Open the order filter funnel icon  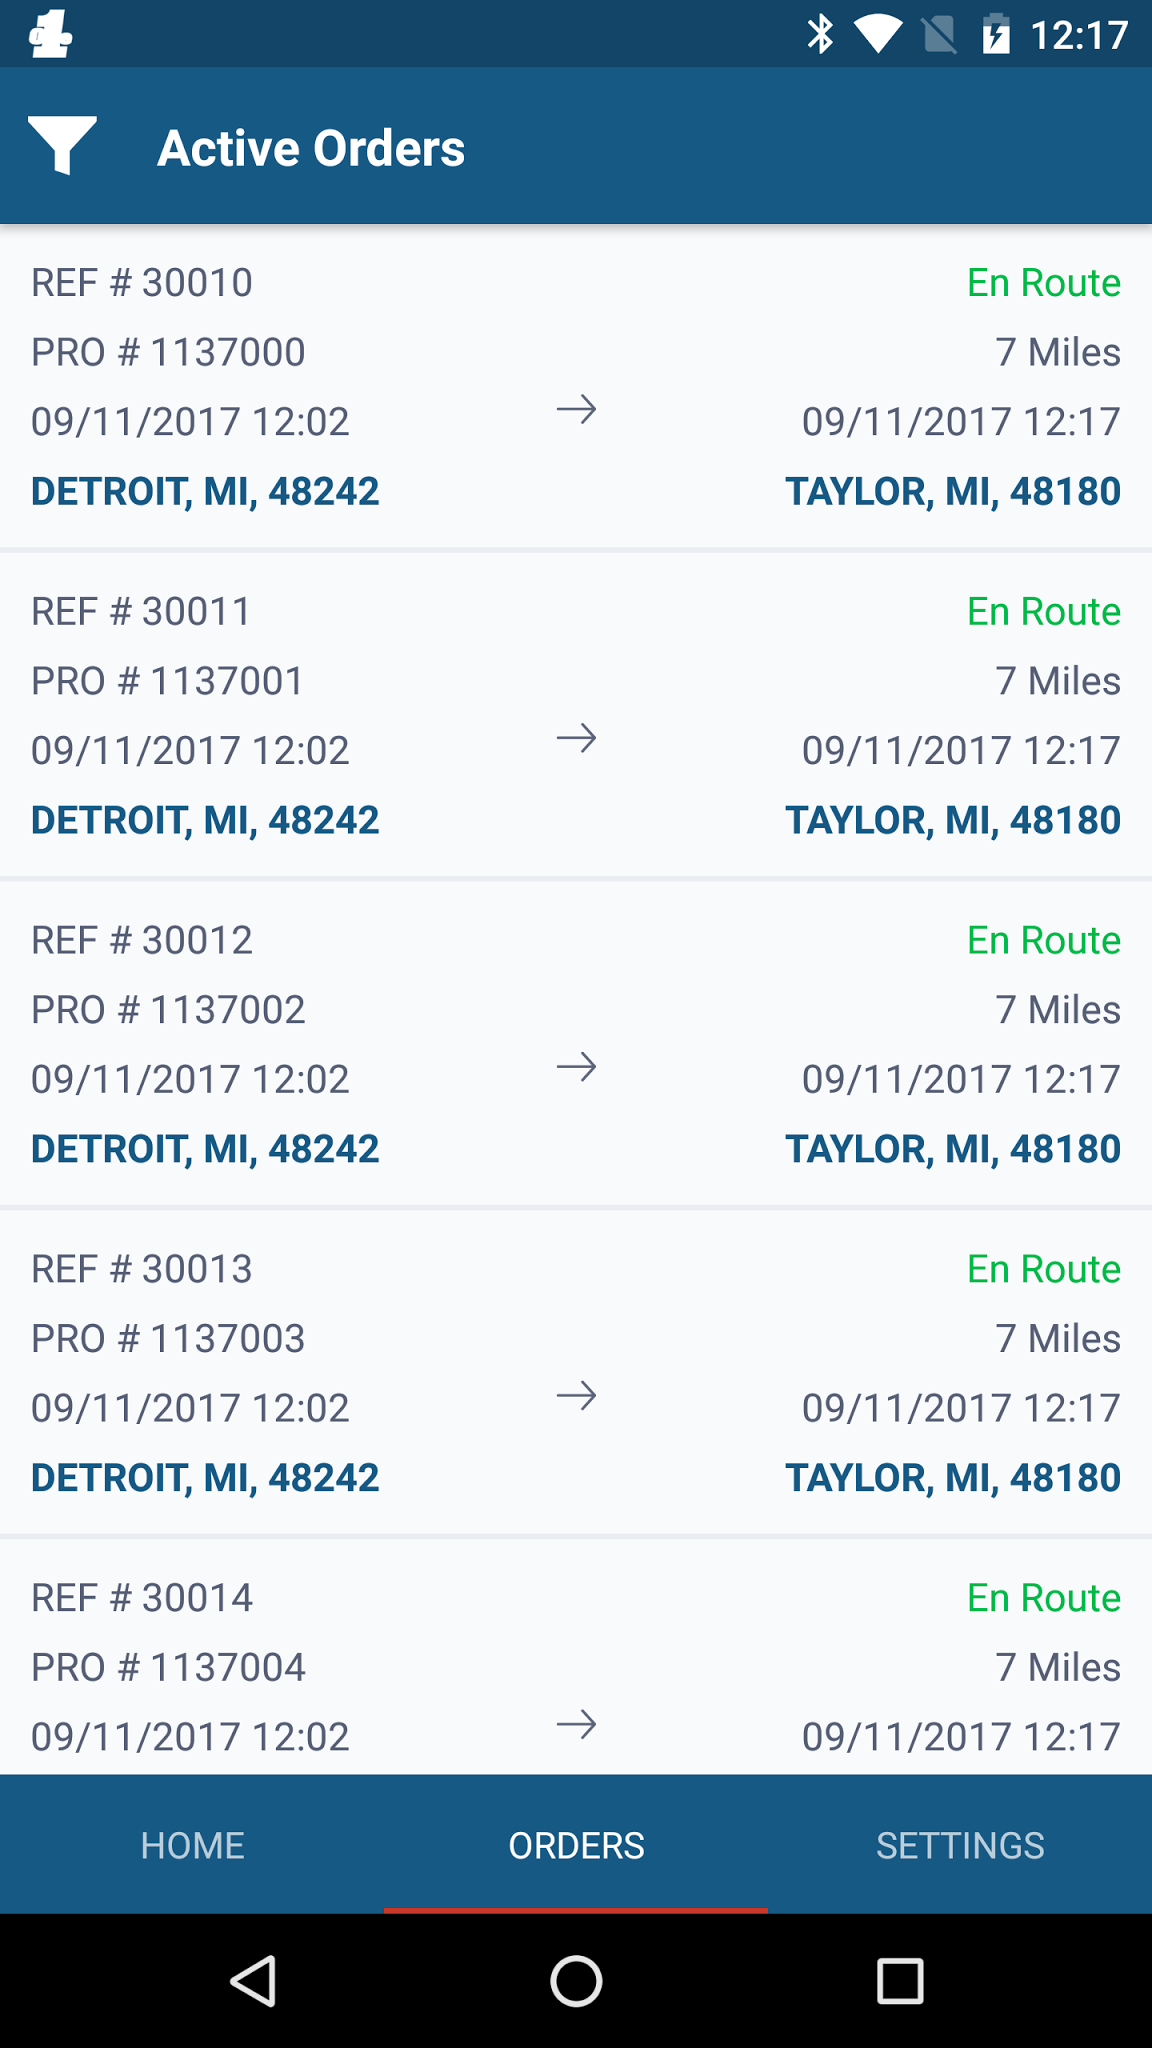coord(62,146)
